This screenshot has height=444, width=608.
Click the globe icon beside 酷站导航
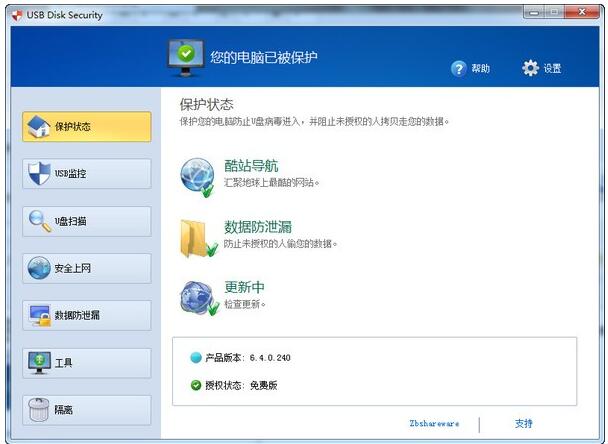tap(198, 177)
